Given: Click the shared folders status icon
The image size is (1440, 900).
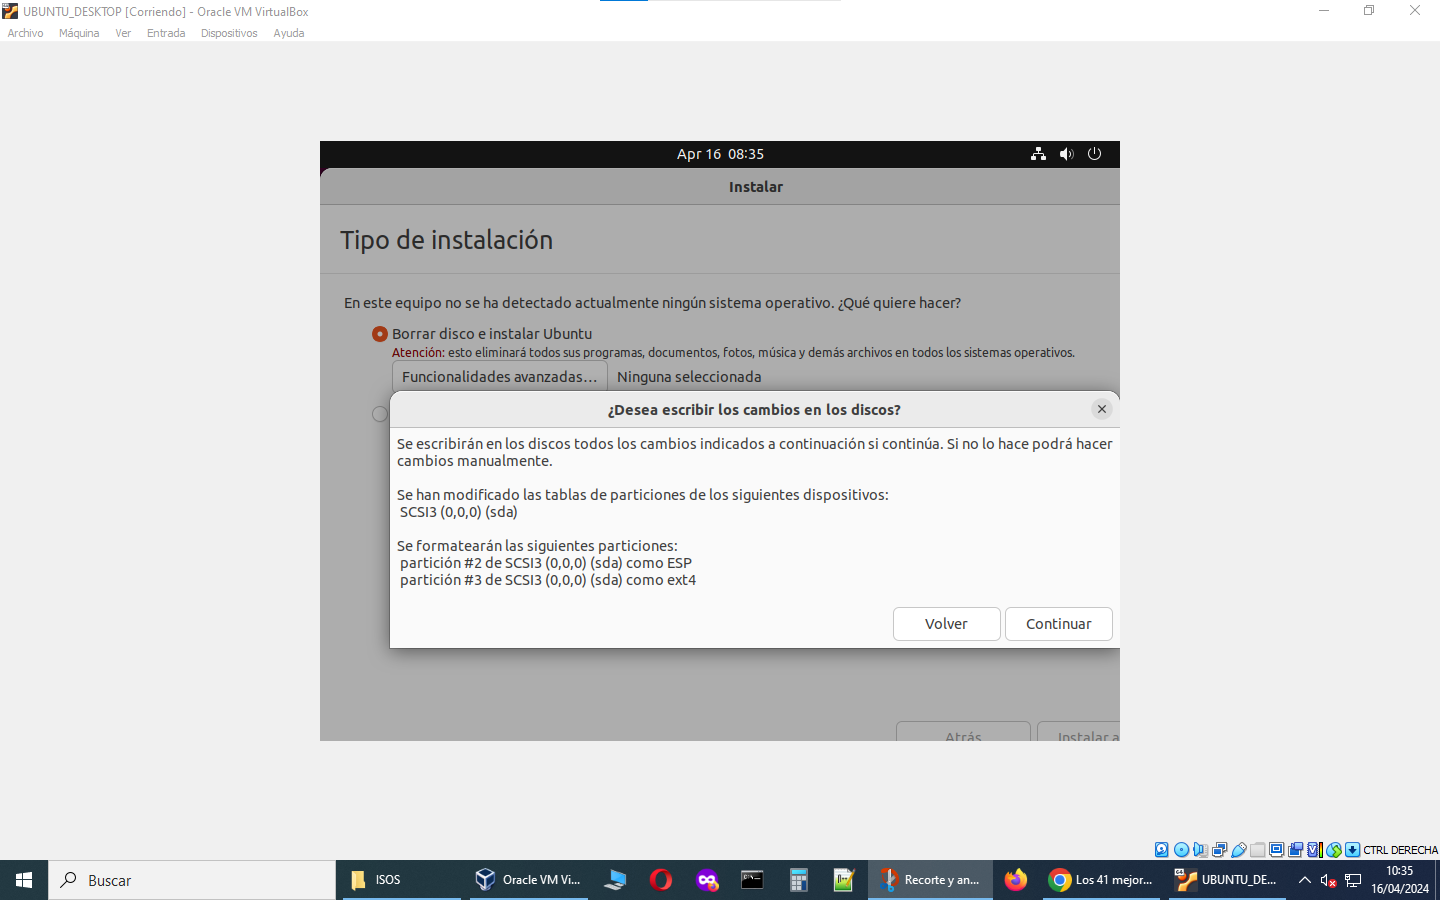Looking at the screenshot, I should [1258, 850].
